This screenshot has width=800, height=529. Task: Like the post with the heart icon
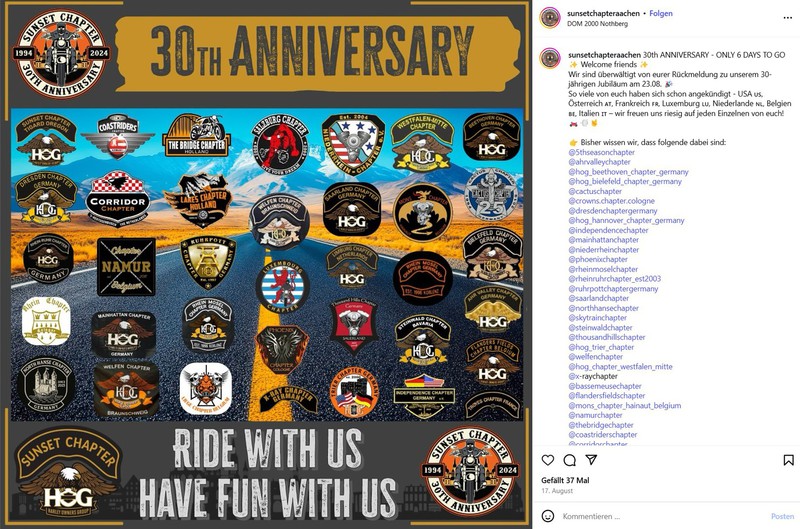coord(548,460)
